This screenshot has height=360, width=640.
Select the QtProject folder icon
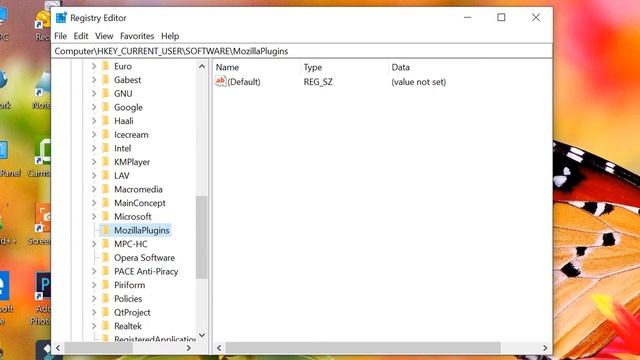[x=105, y=312]
